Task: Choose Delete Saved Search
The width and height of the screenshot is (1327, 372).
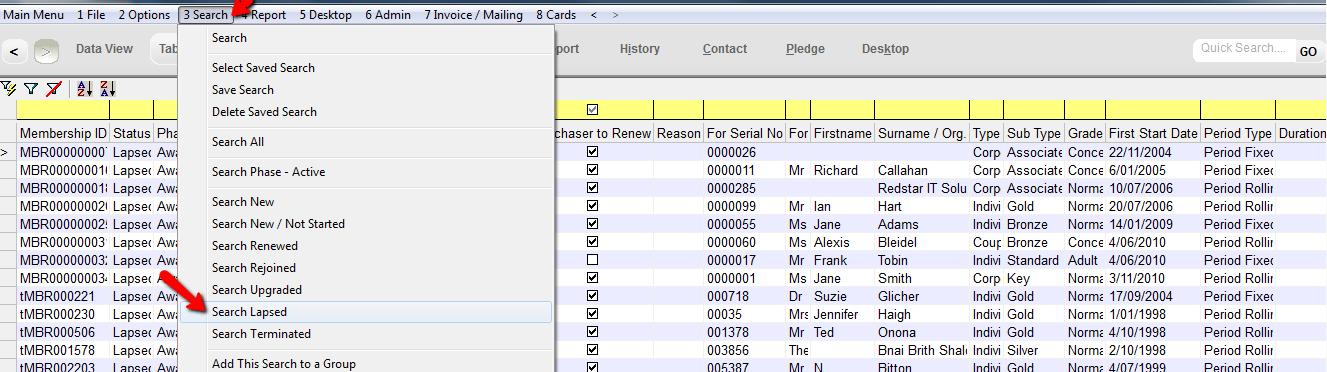Action: point(366,112)
